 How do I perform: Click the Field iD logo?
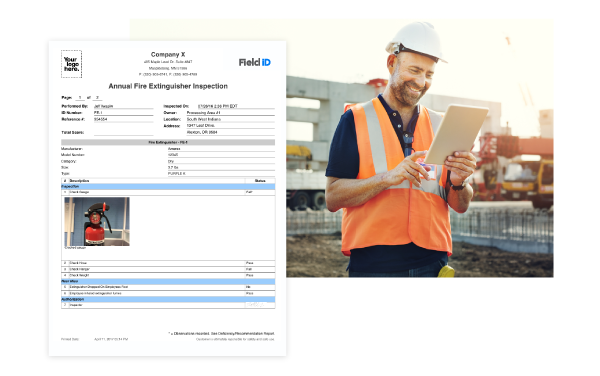coord(254,62)
